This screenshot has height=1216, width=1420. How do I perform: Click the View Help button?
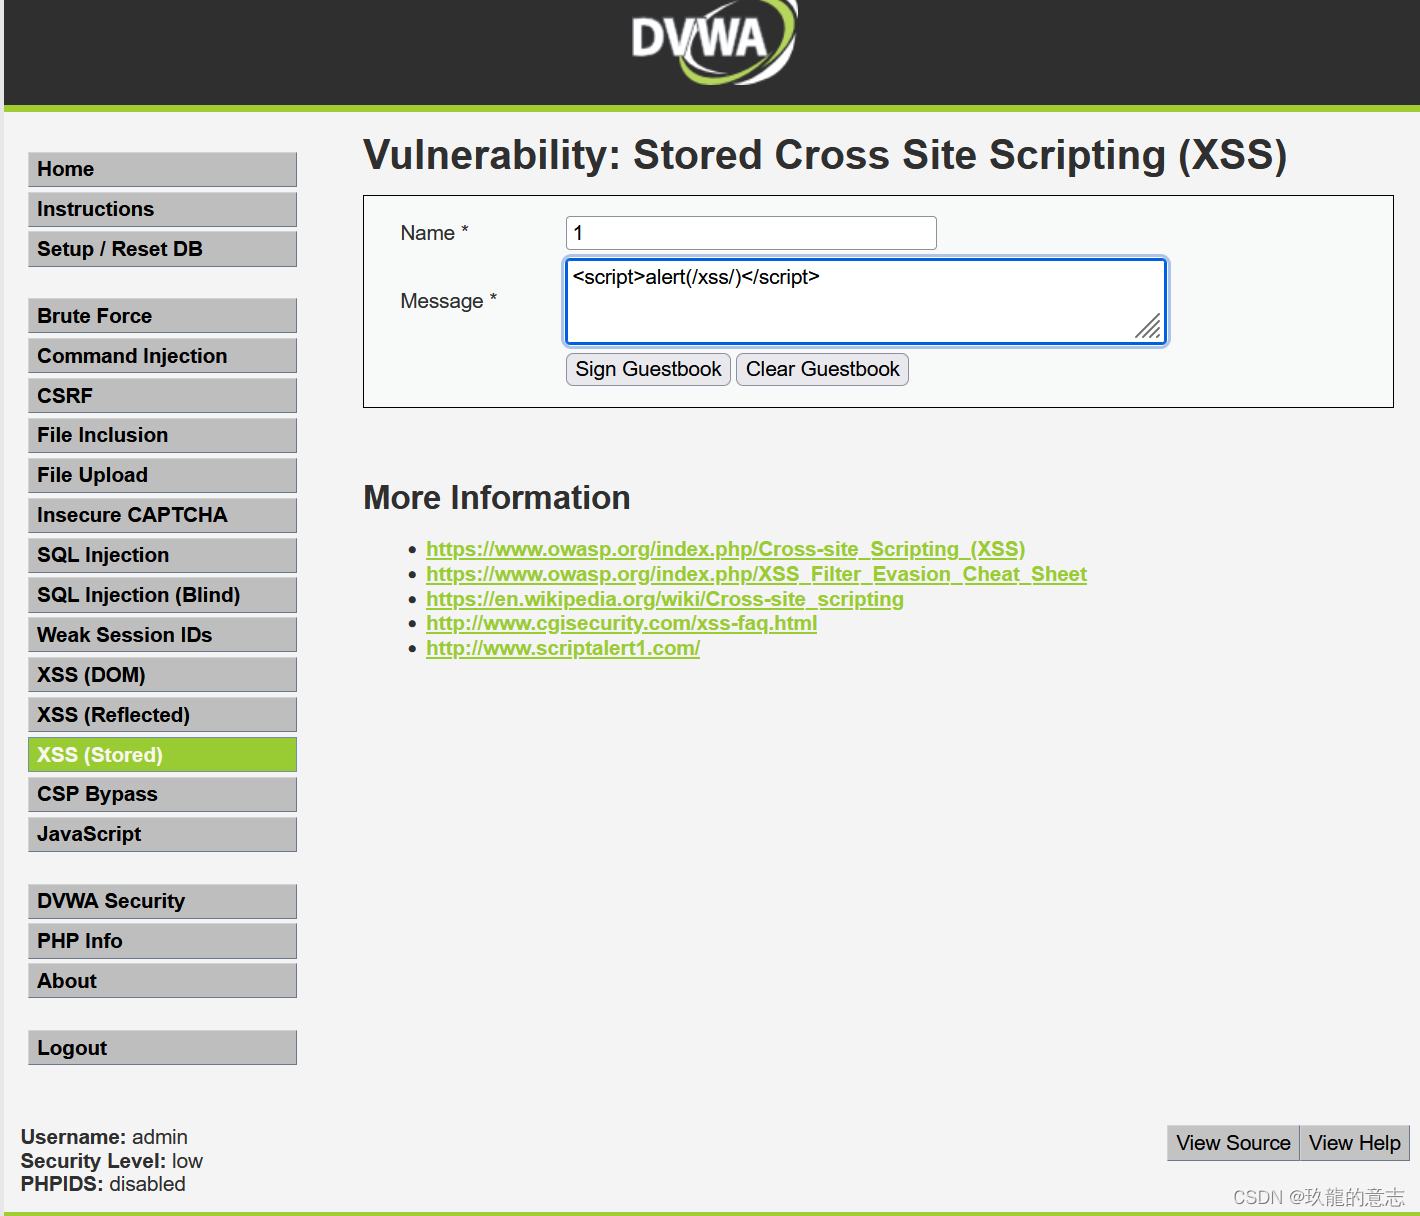click(x=1354, y=1143)
